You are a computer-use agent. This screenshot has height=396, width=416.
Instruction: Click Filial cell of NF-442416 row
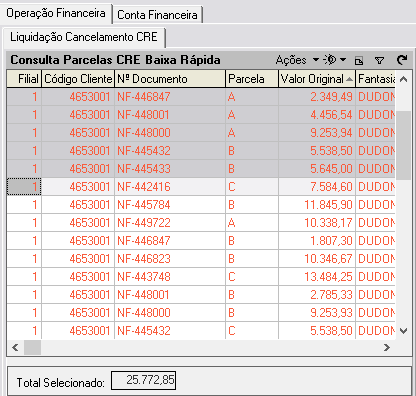click(24, 187)
